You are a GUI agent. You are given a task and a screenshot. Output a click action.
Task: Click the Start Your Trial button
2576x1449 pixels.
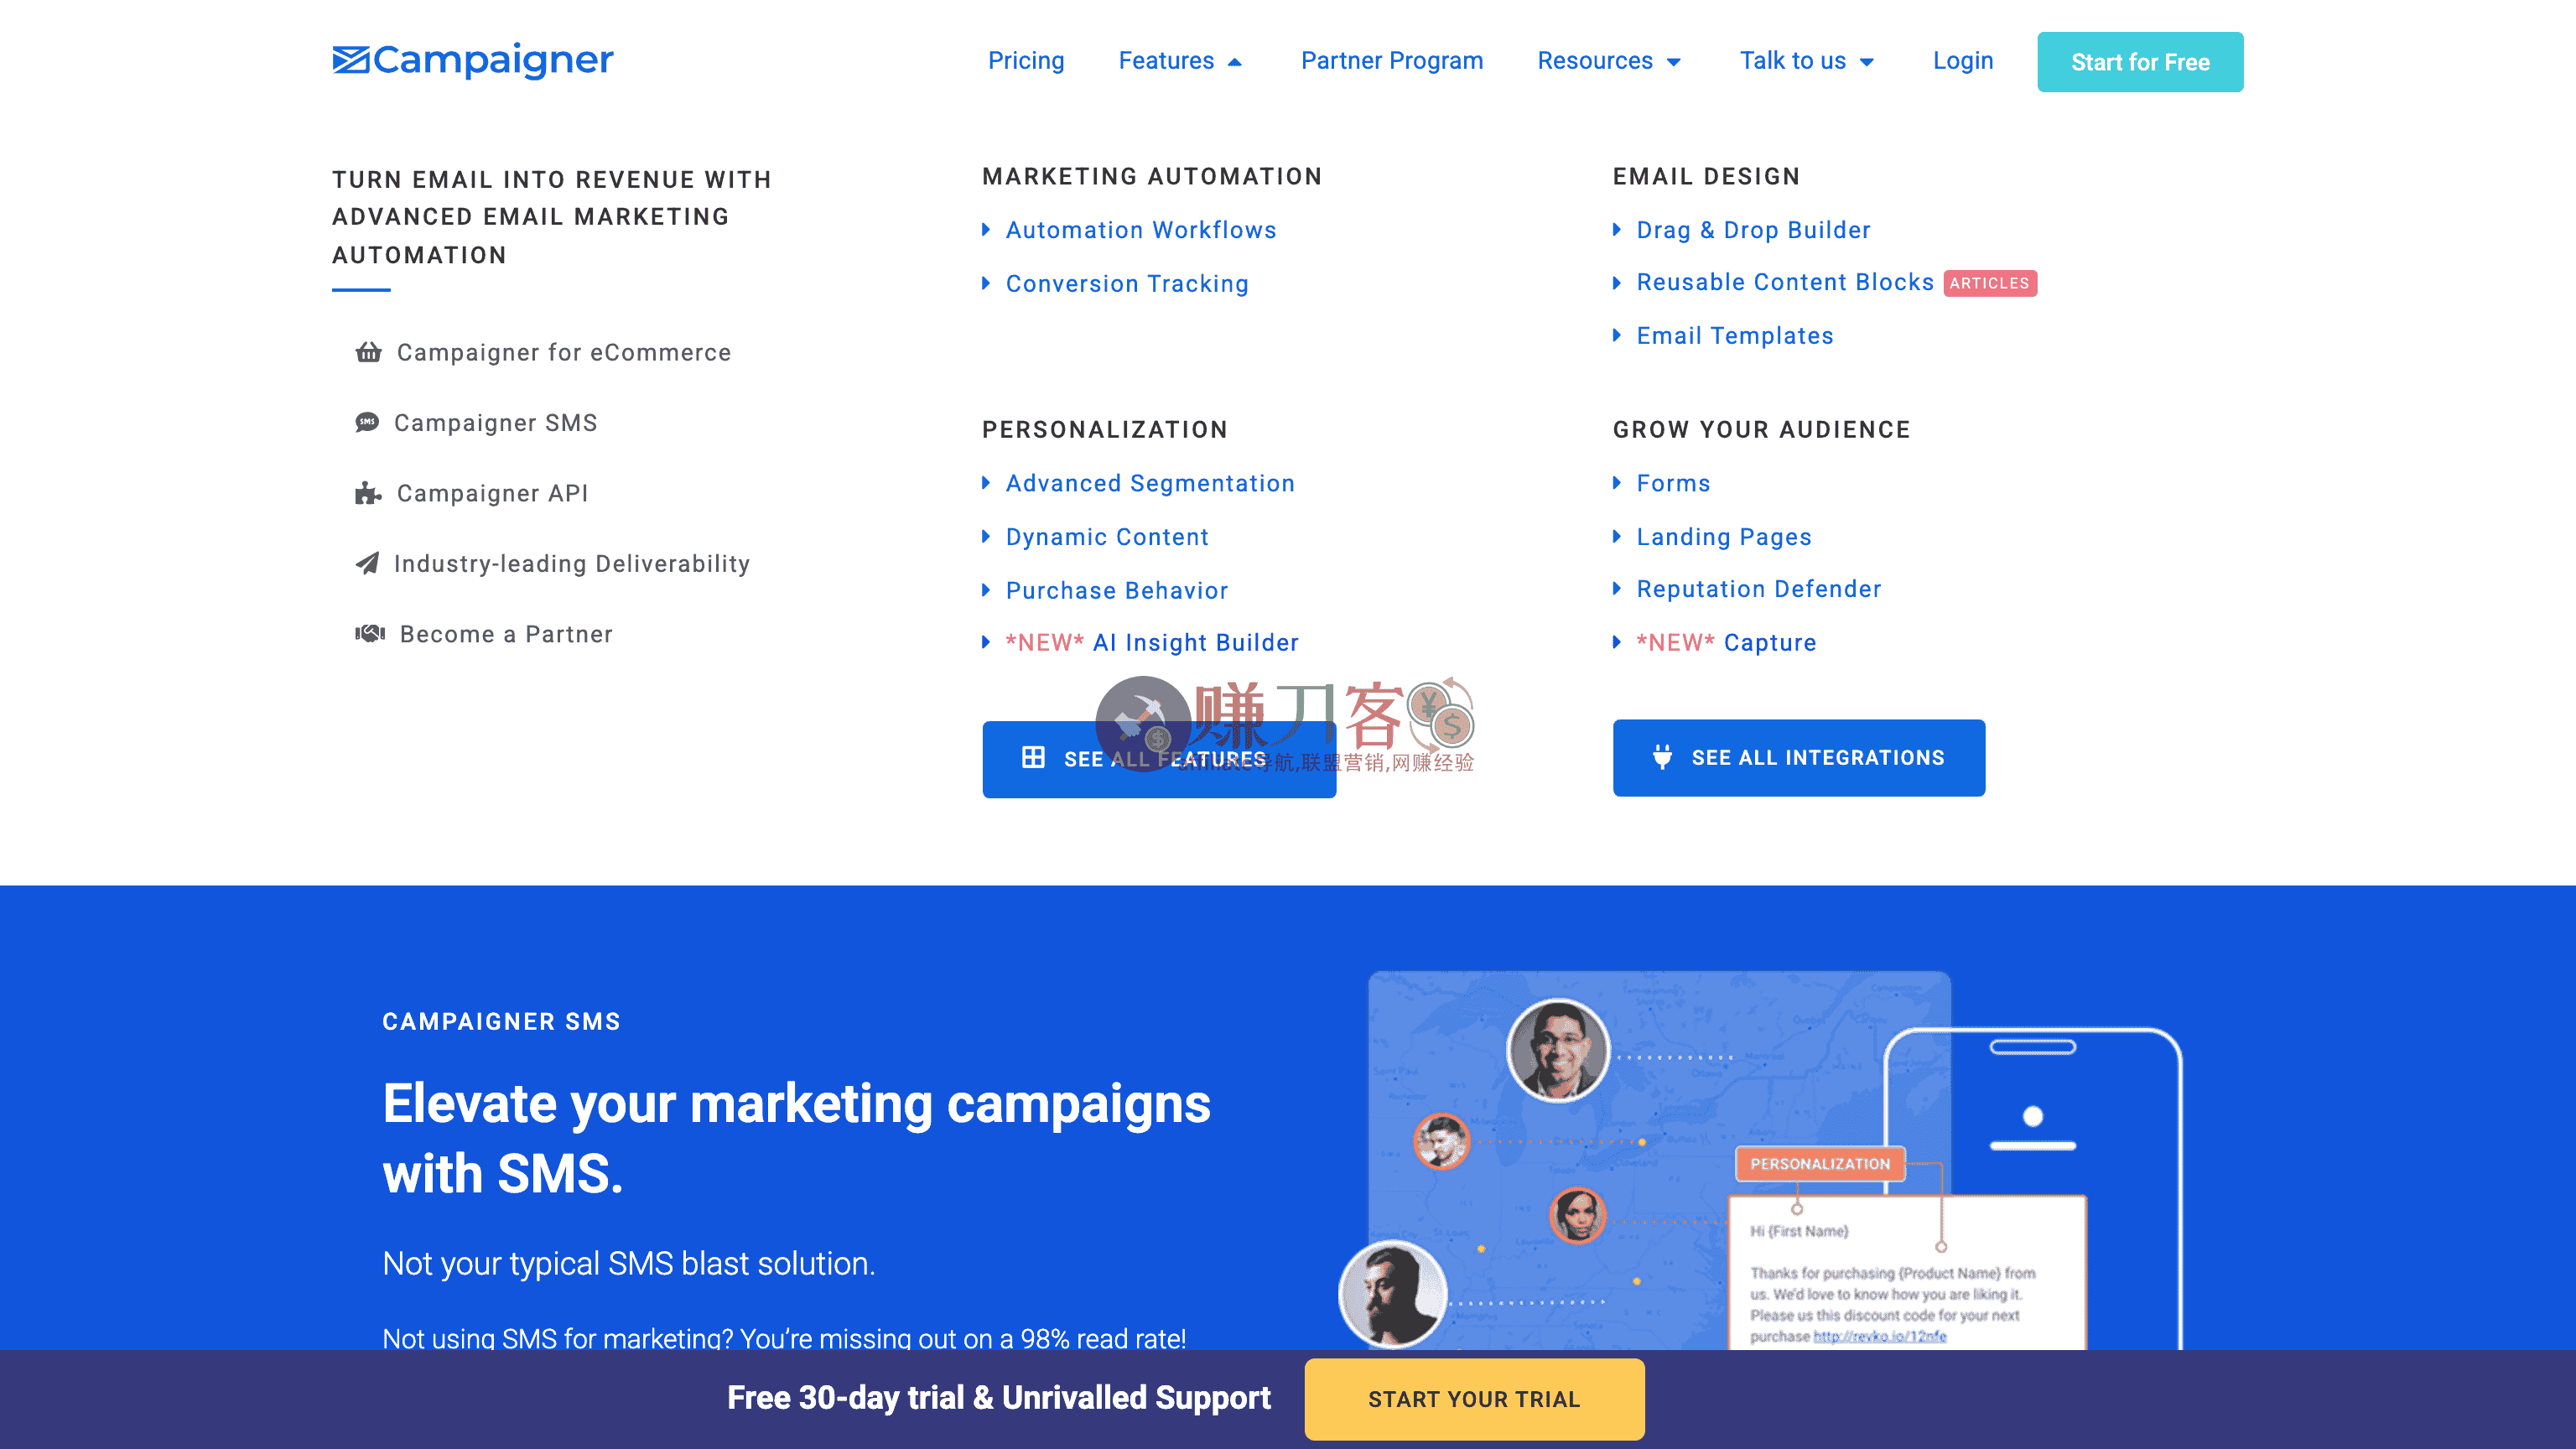1474,1399
